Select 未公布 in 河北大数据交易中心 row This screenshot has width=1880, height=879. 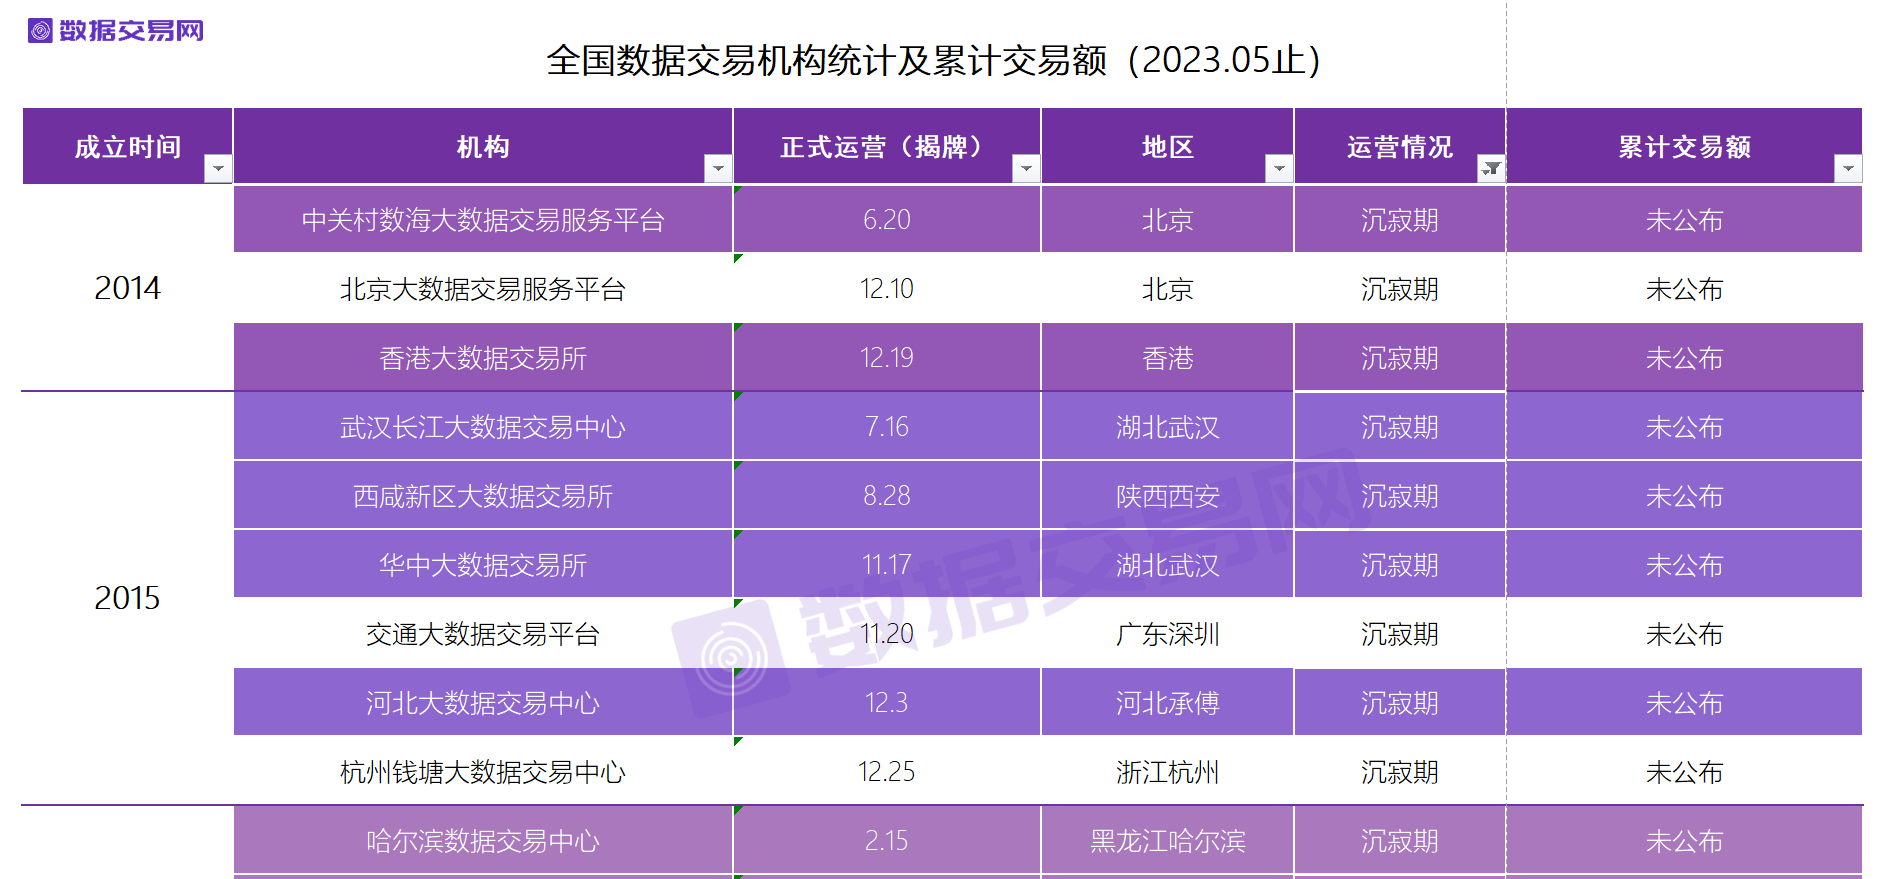tap(1685, 703)
